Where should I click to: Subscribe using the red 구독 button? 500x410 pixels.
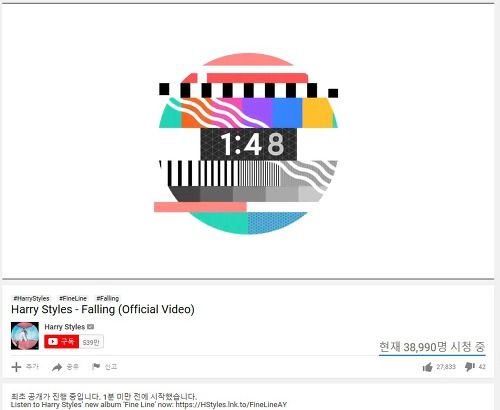[x=62, y=342]
